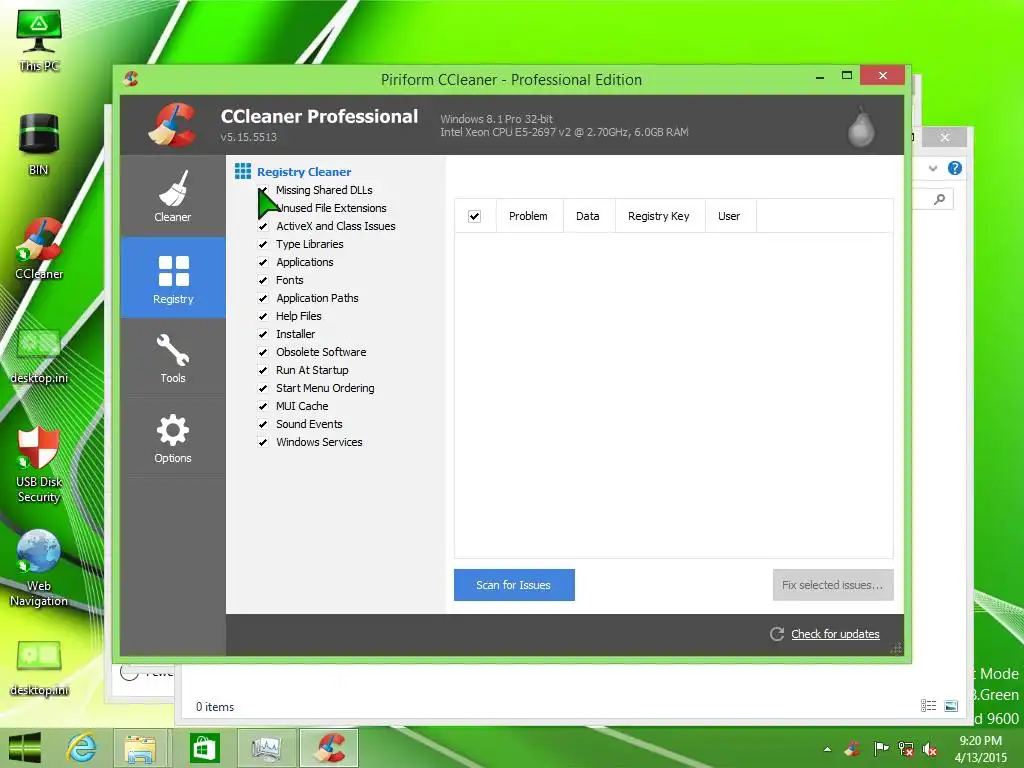
Task: Expand ribbon chevron in background Explorer window
Action: coord(933,168)
